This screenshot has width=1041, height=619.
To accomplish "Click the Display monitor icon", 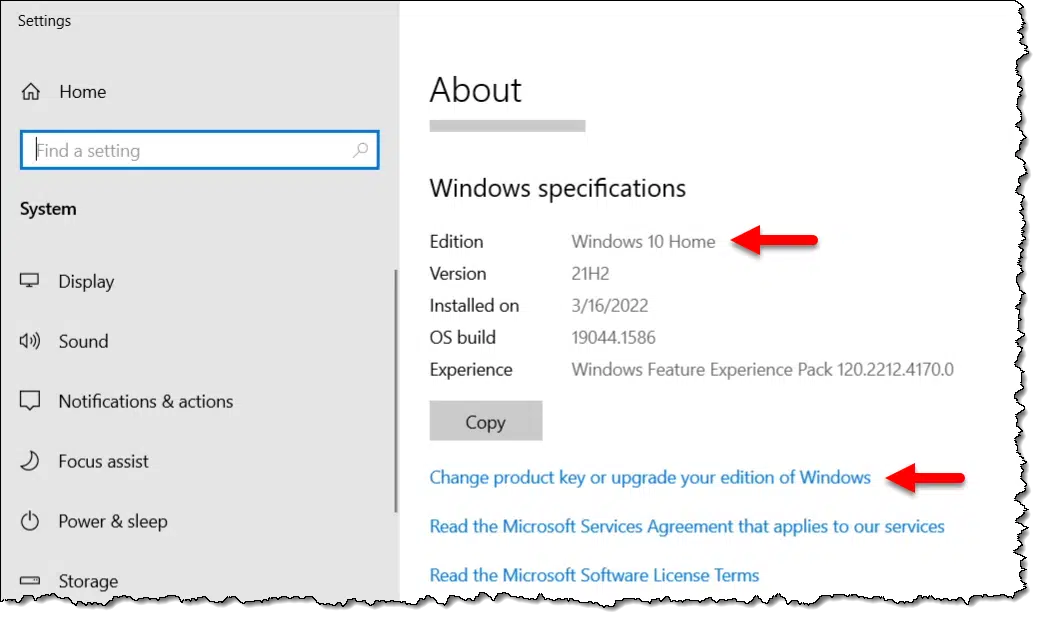I will pos(29,281).
